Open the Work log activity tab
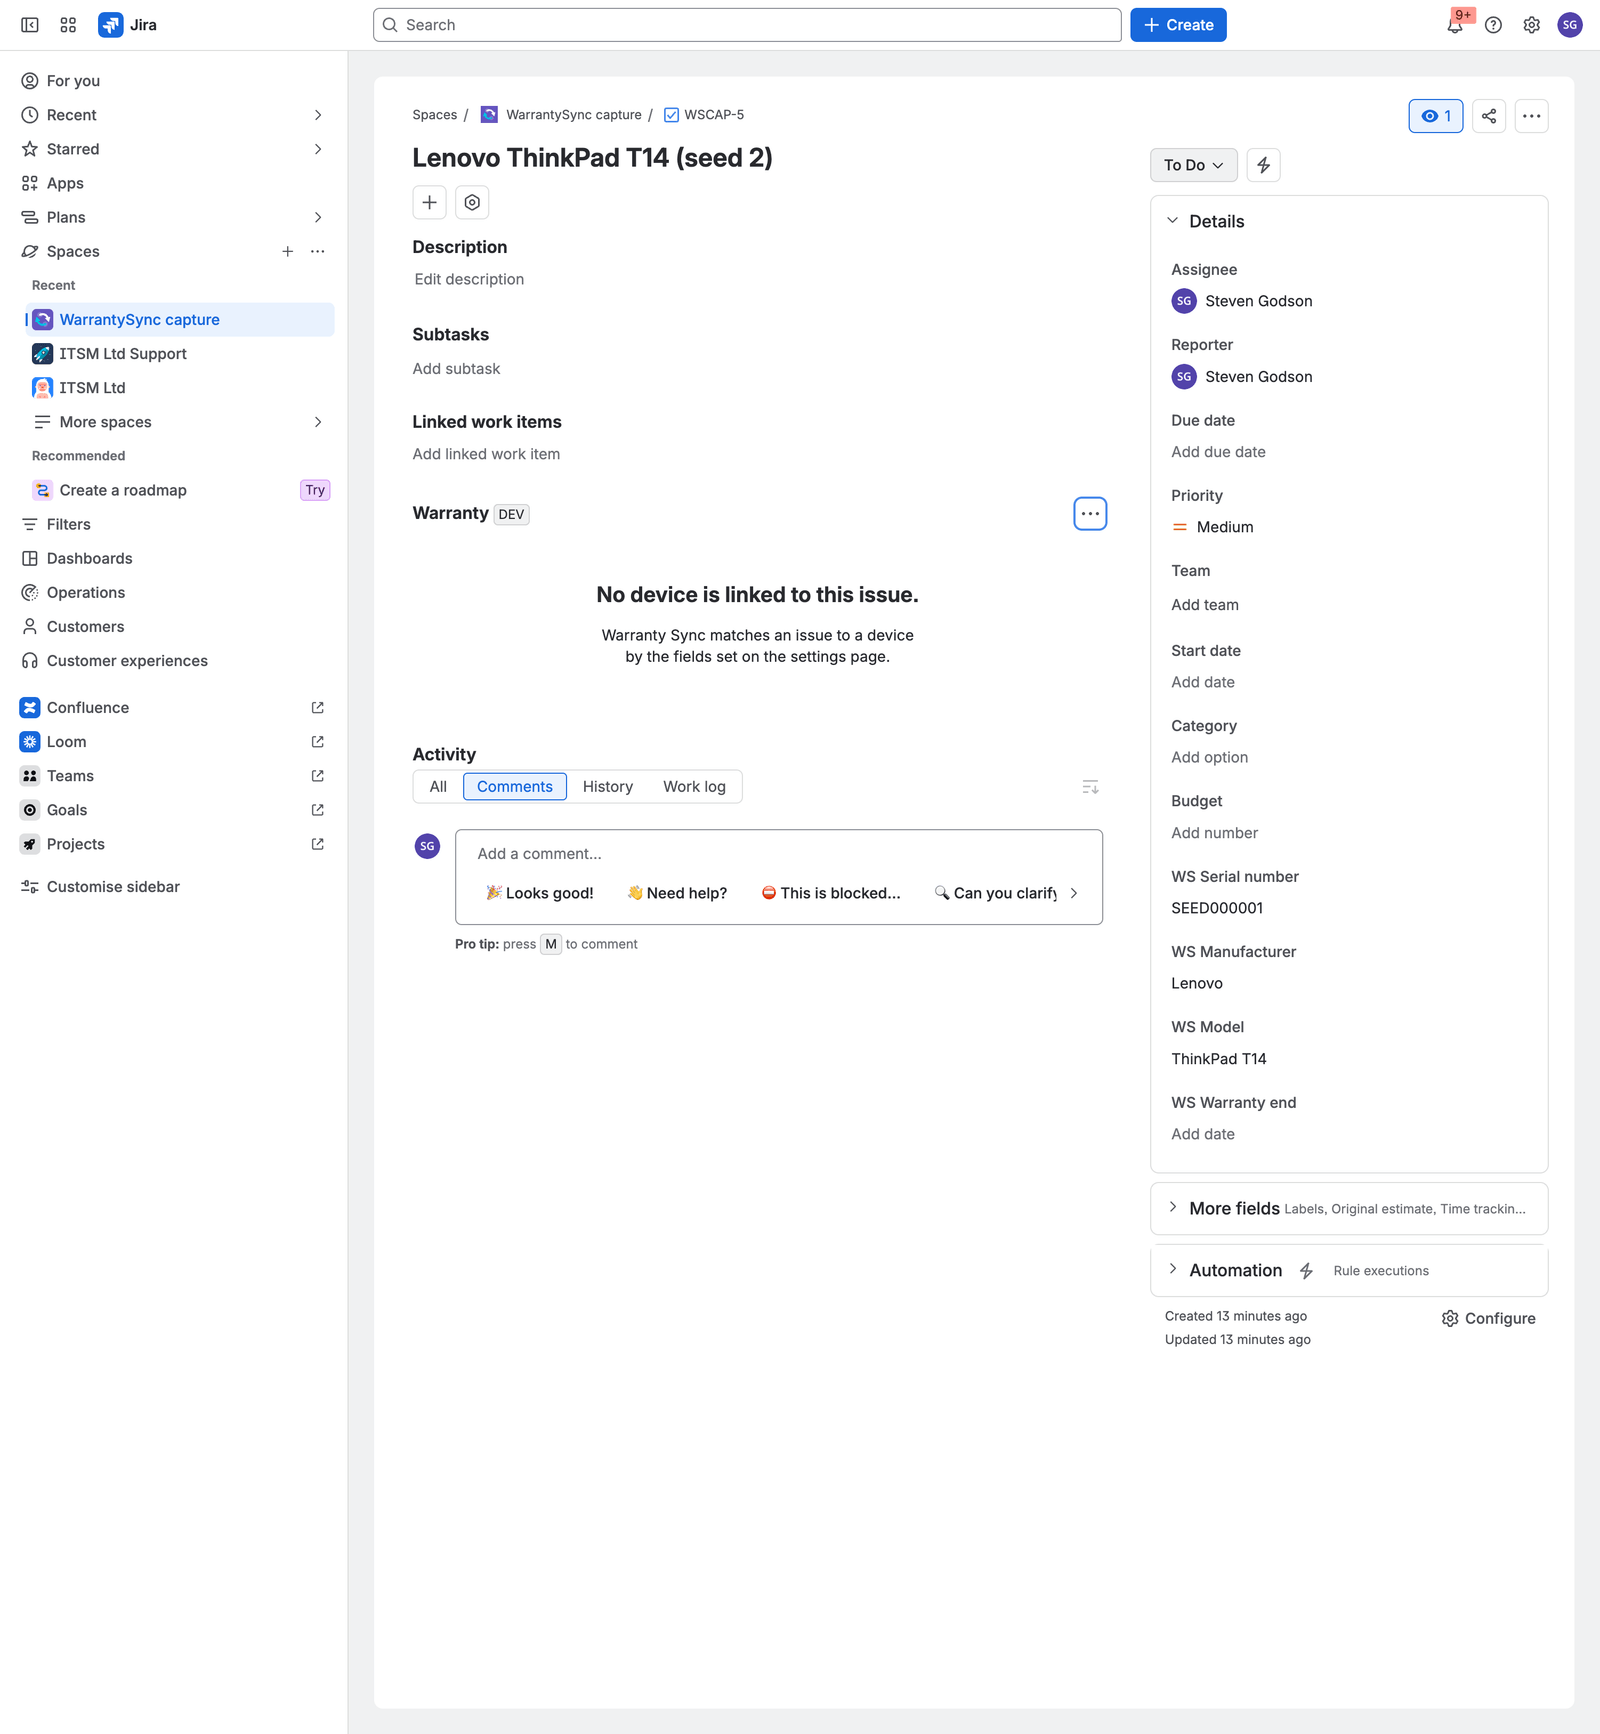This screenshot has height=1734, width=1600. click(694, 787)
